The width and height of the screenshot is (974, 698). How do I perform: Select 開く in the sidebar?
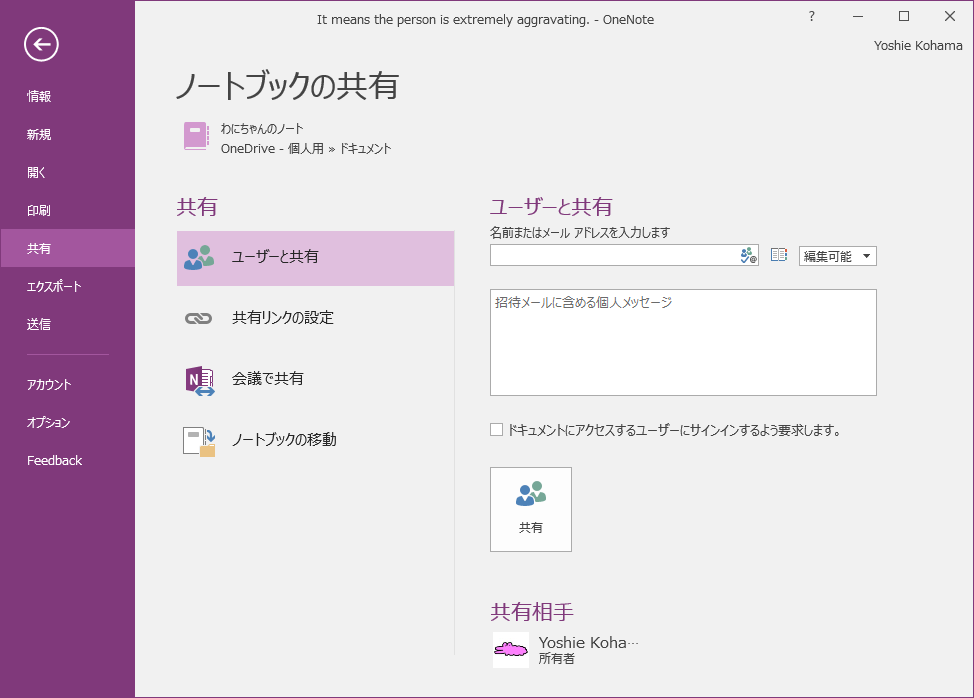click(68, 172)
